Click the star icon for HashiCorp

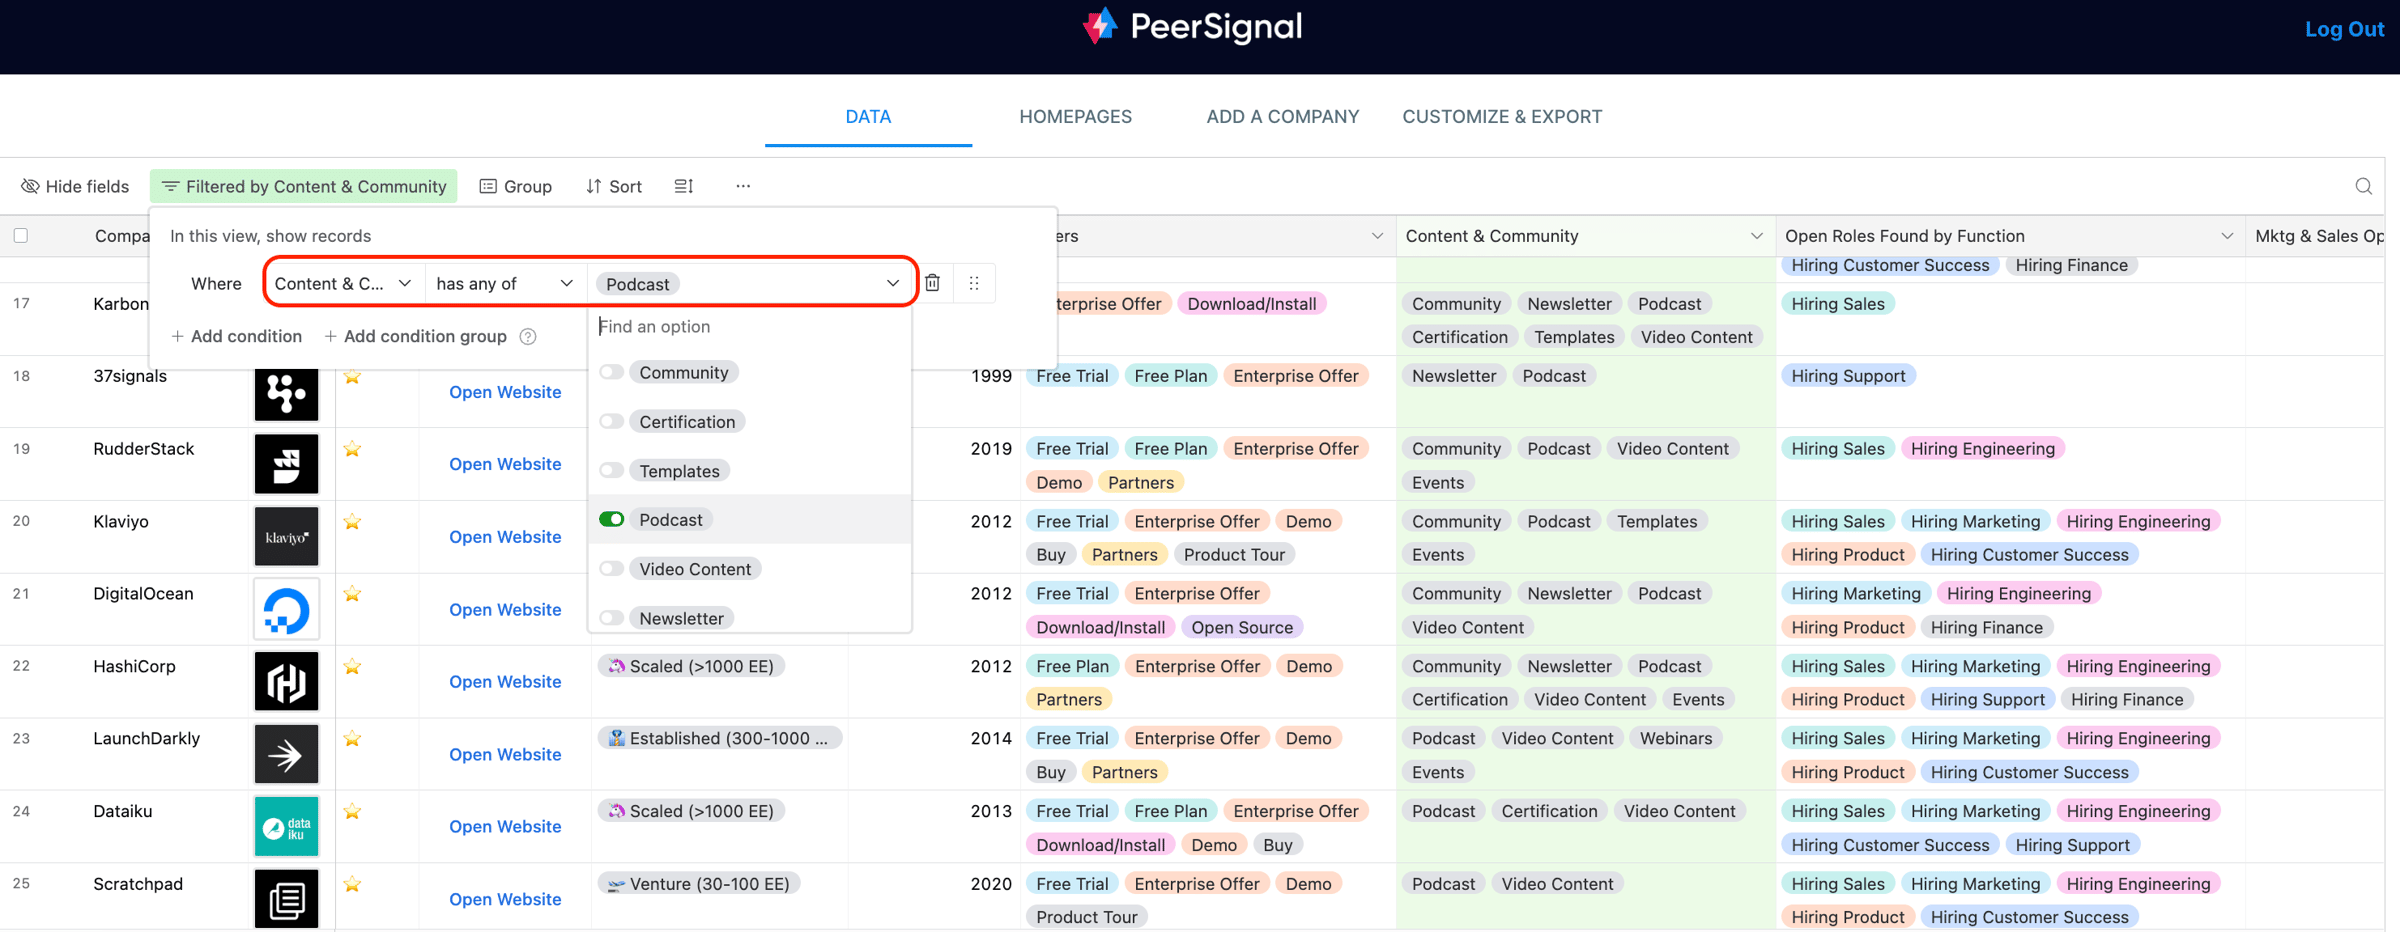click(x=352, y=666)
